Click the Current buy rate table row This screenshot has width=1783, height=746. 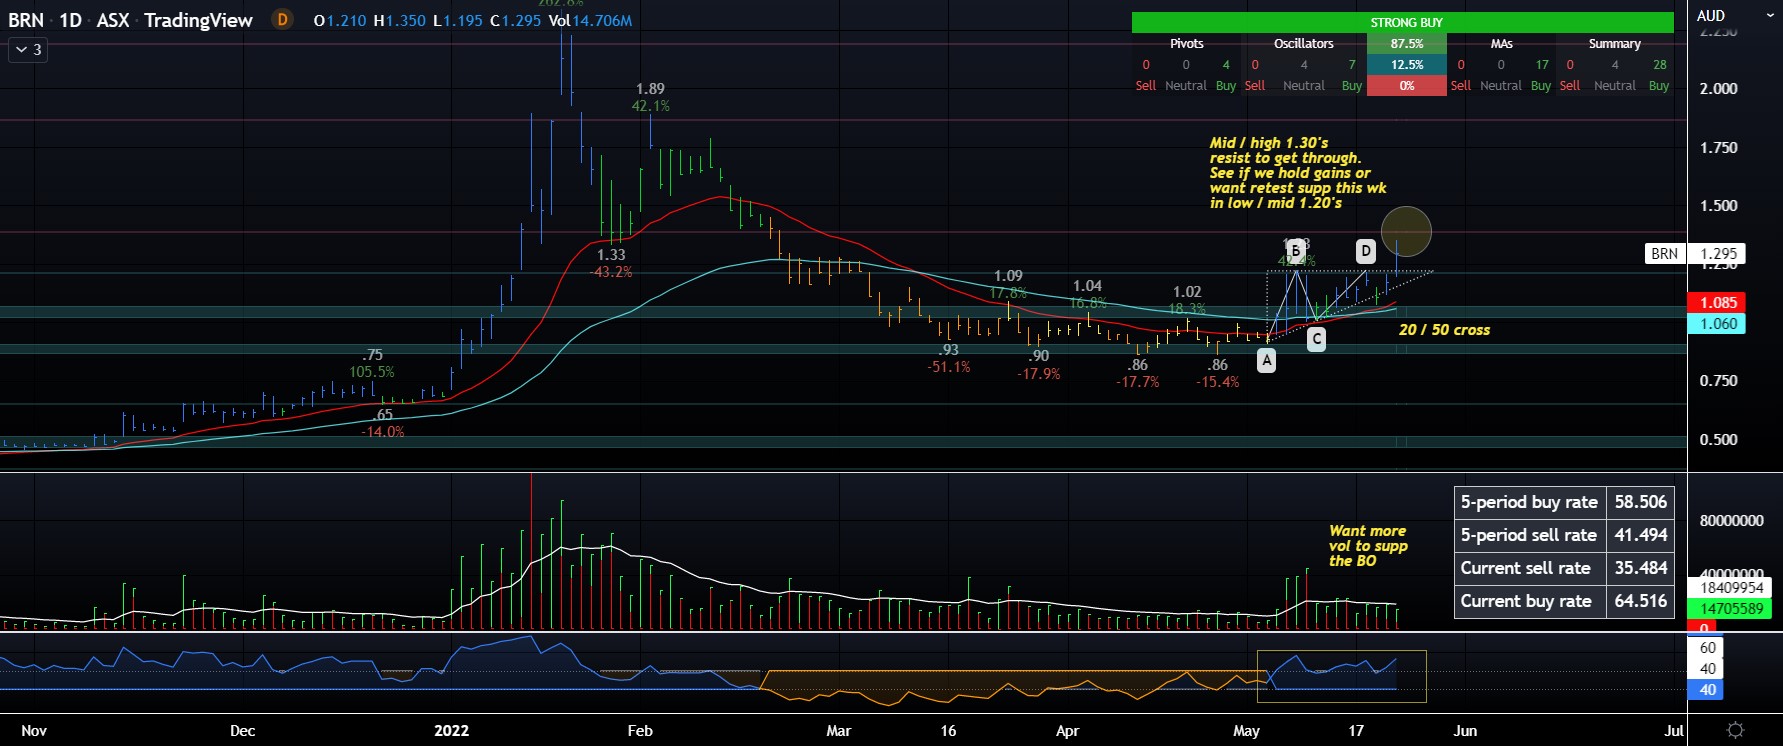1563,601
